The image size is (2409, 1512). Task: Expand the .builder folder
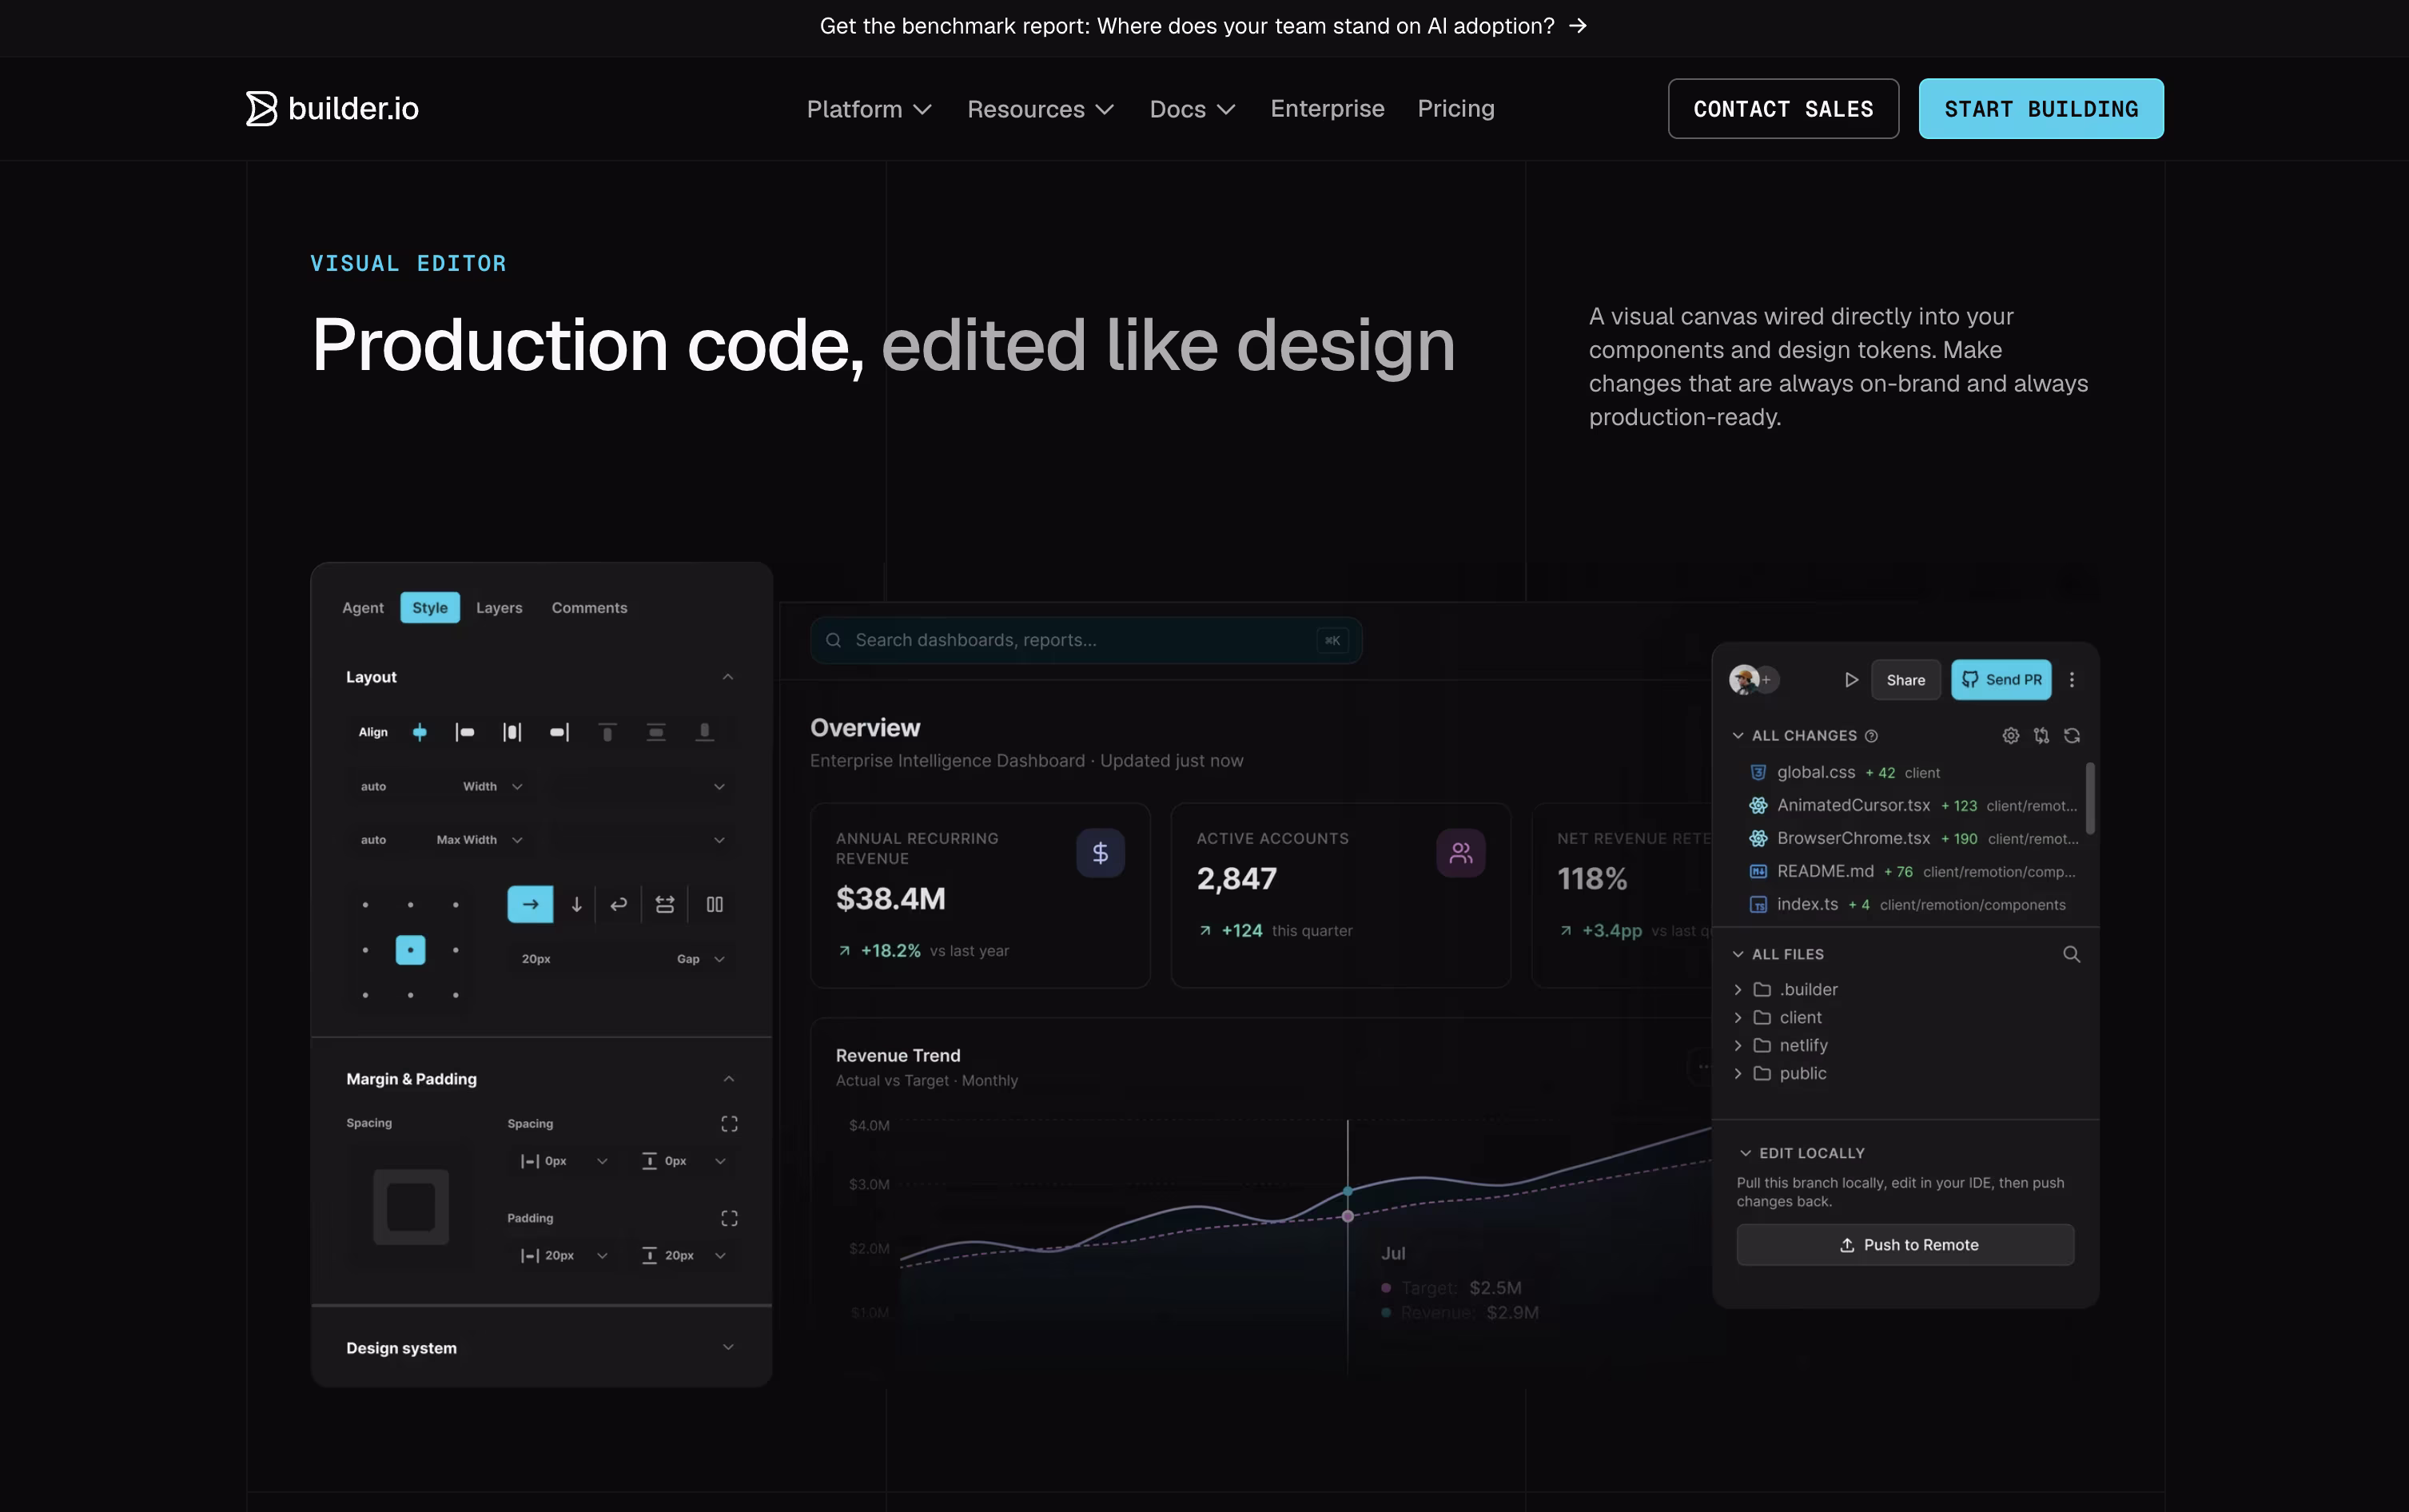pyautogui.click(x=1738, y=990)
